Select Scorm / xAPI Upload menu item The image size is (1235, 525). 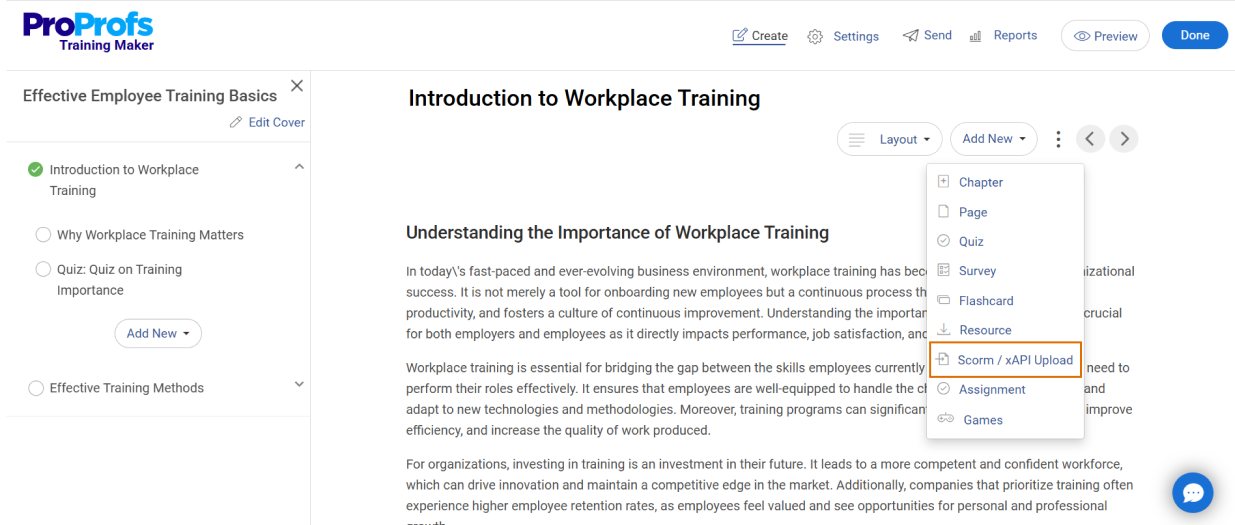pyautogui.click(x=1005, y=360)
